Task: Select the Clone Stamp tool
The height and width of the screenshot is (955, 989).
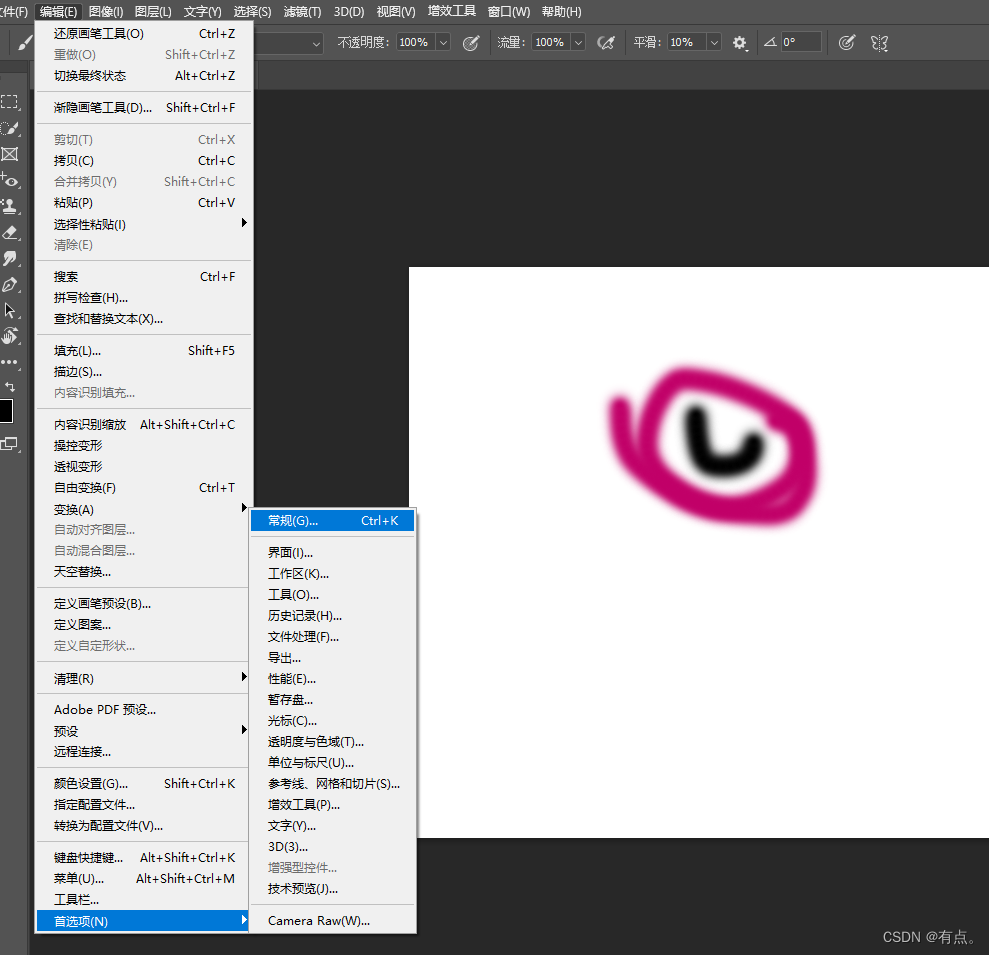Action: coord(9,206)
